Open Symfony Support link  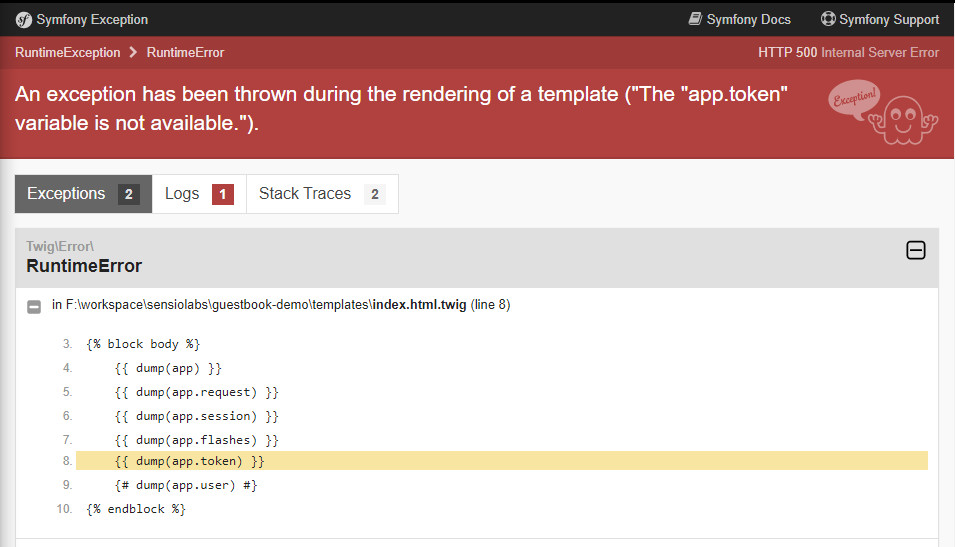click(x=880, y=19)
